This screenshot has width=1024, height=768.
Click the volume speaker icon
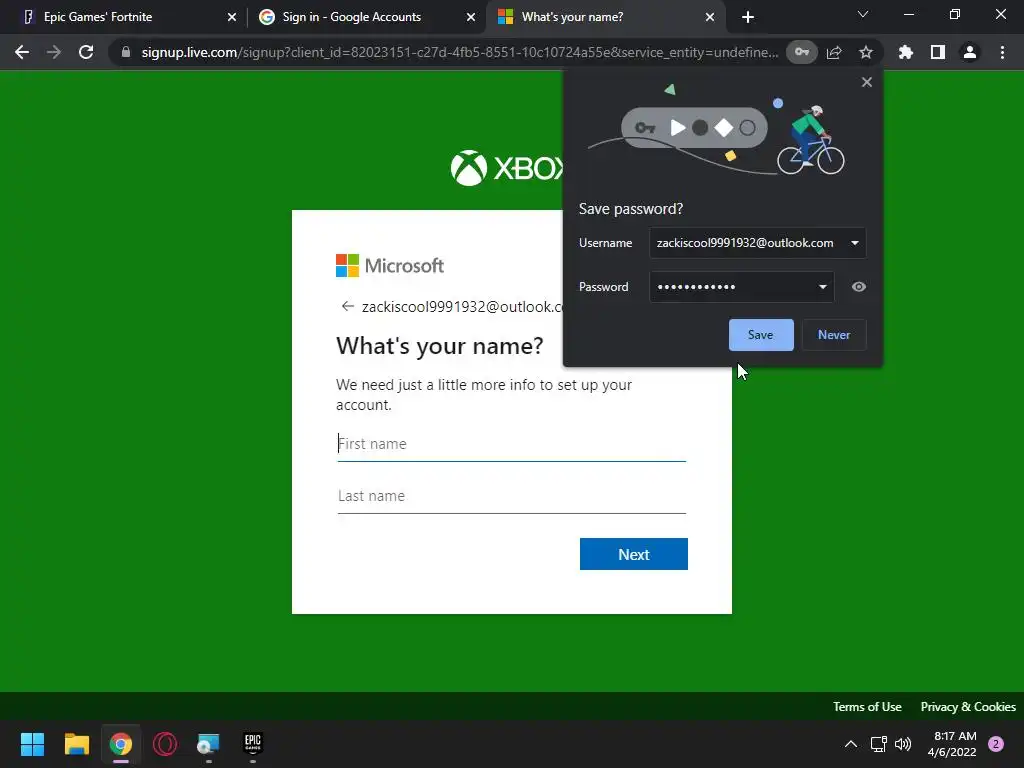click(x=903, y=744)
